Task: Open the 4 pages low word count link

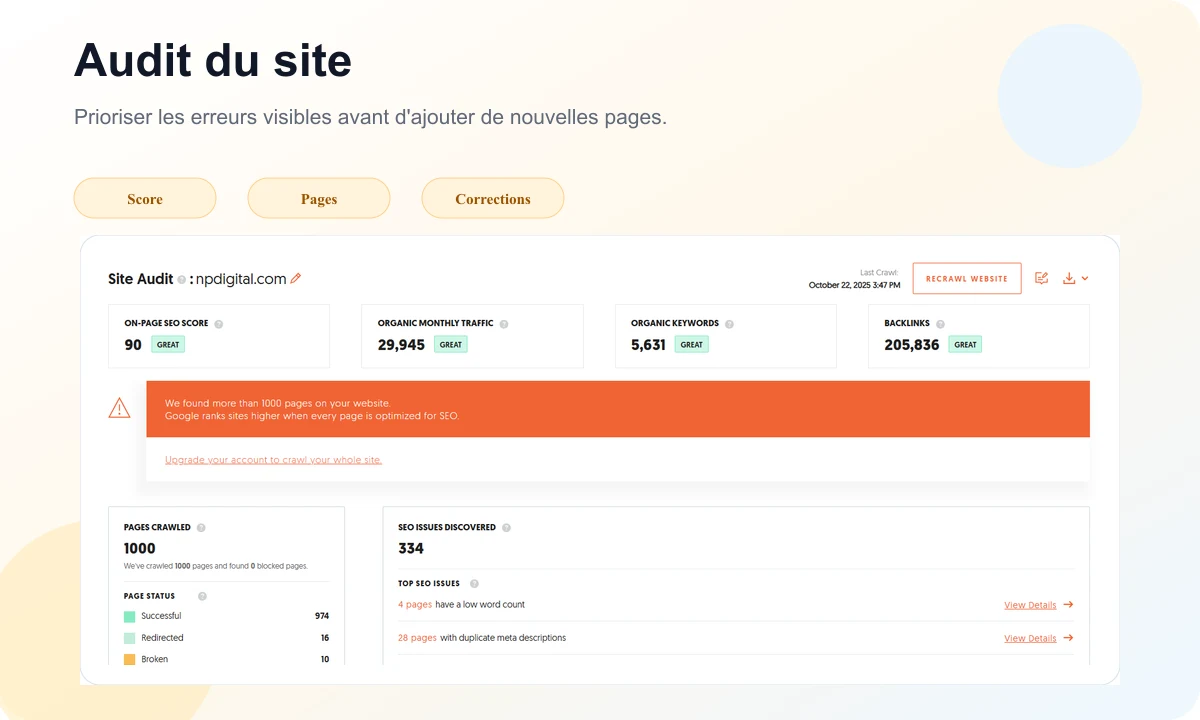Action: click(415, 605)
